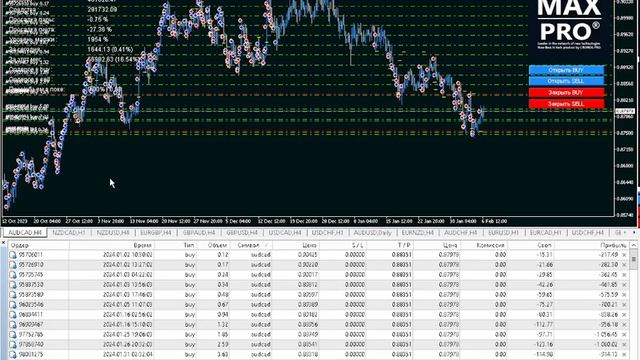
Task: Close the 0.48 lot order with its x
Action: coord(624,295)
